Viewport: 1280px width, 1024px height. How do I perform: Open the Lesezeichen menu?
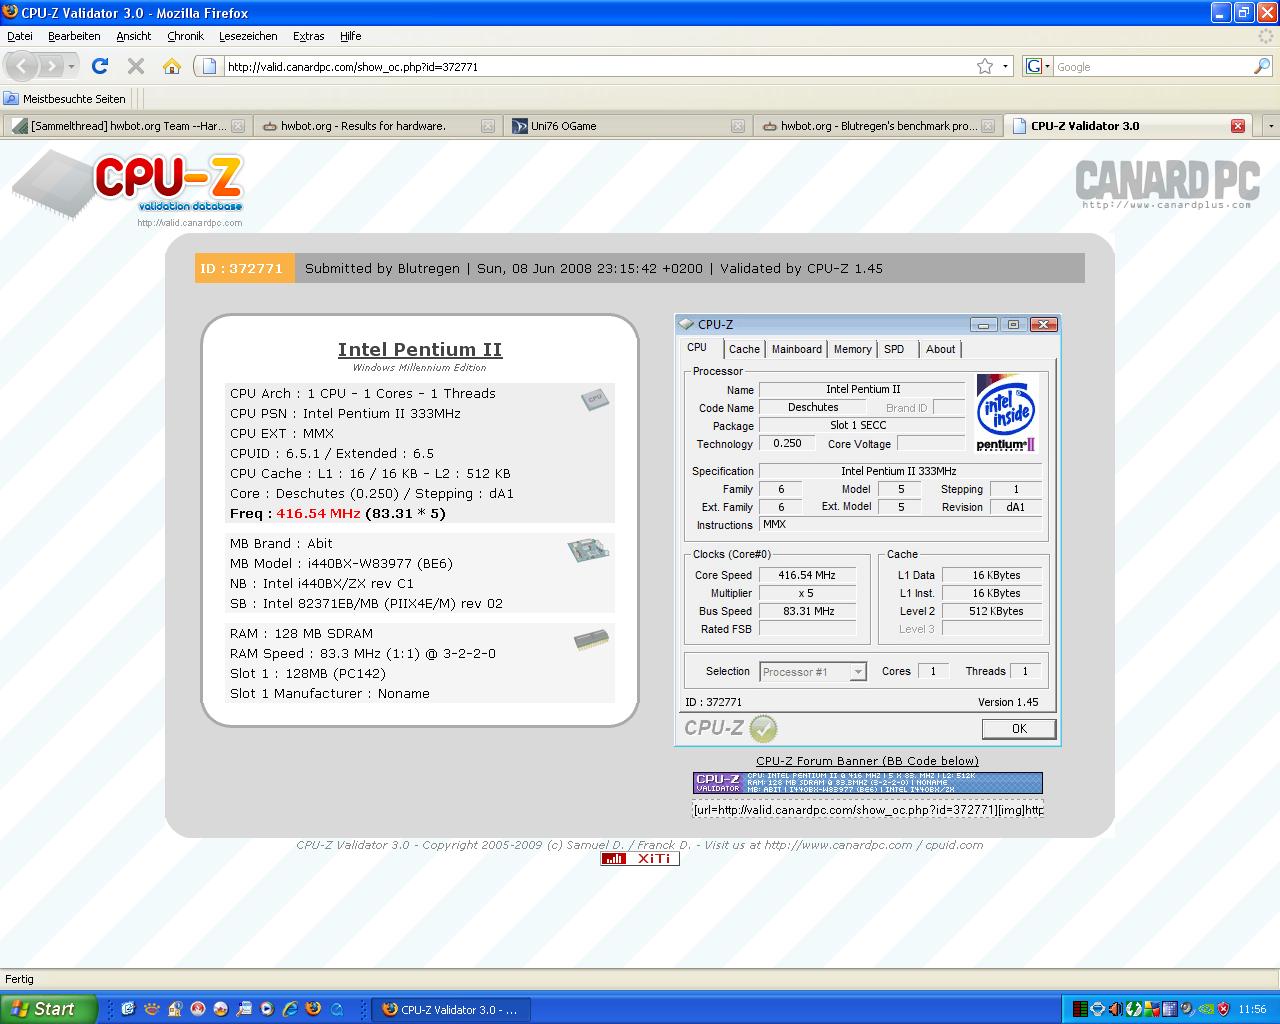pos(248,36)
